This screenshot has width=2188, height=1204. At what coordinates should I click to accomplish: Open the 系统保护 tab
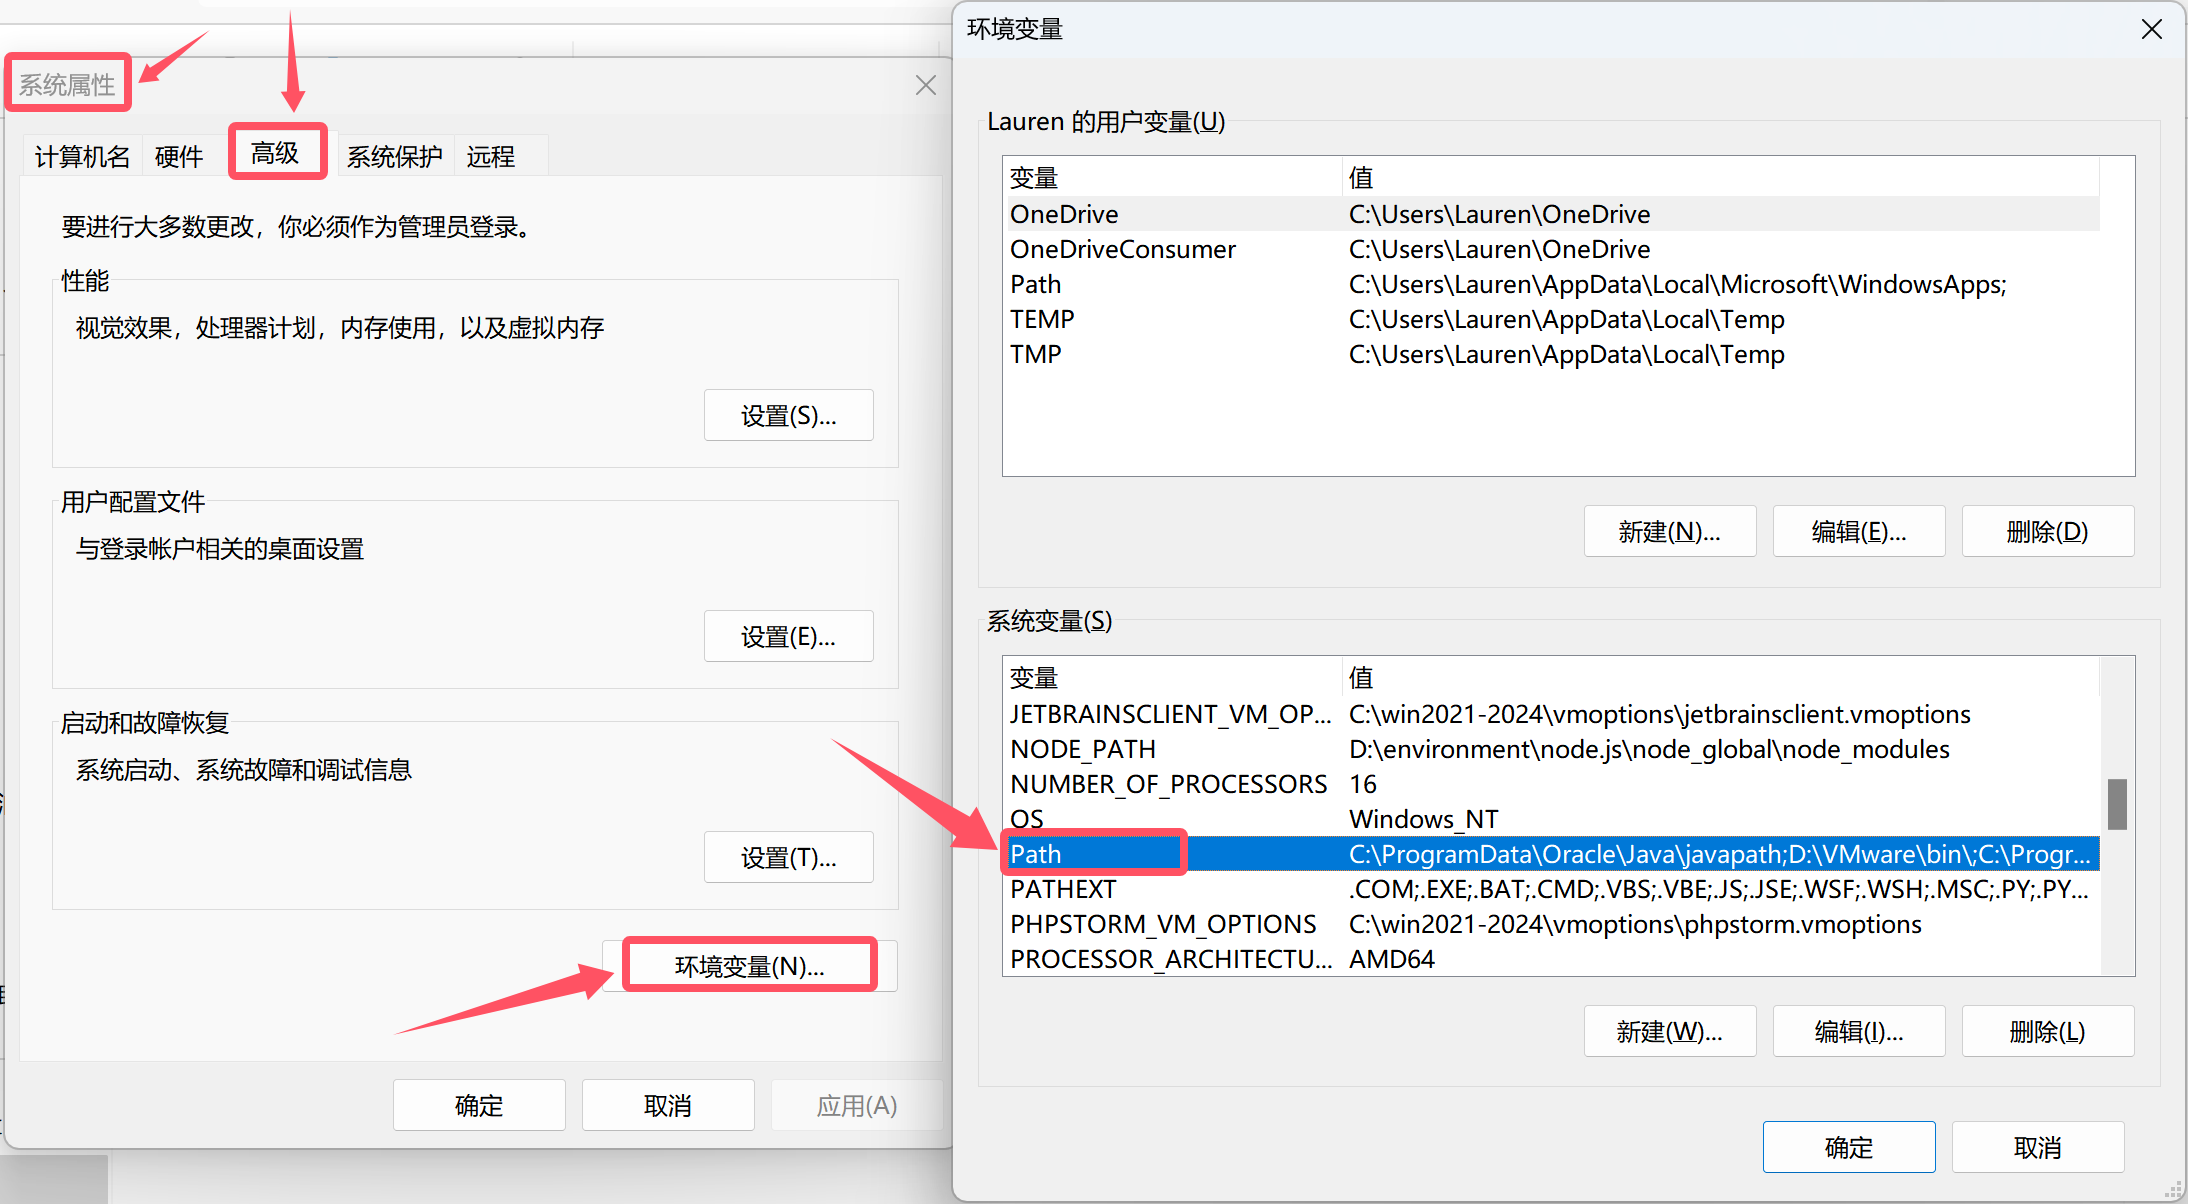pos(395,155)
